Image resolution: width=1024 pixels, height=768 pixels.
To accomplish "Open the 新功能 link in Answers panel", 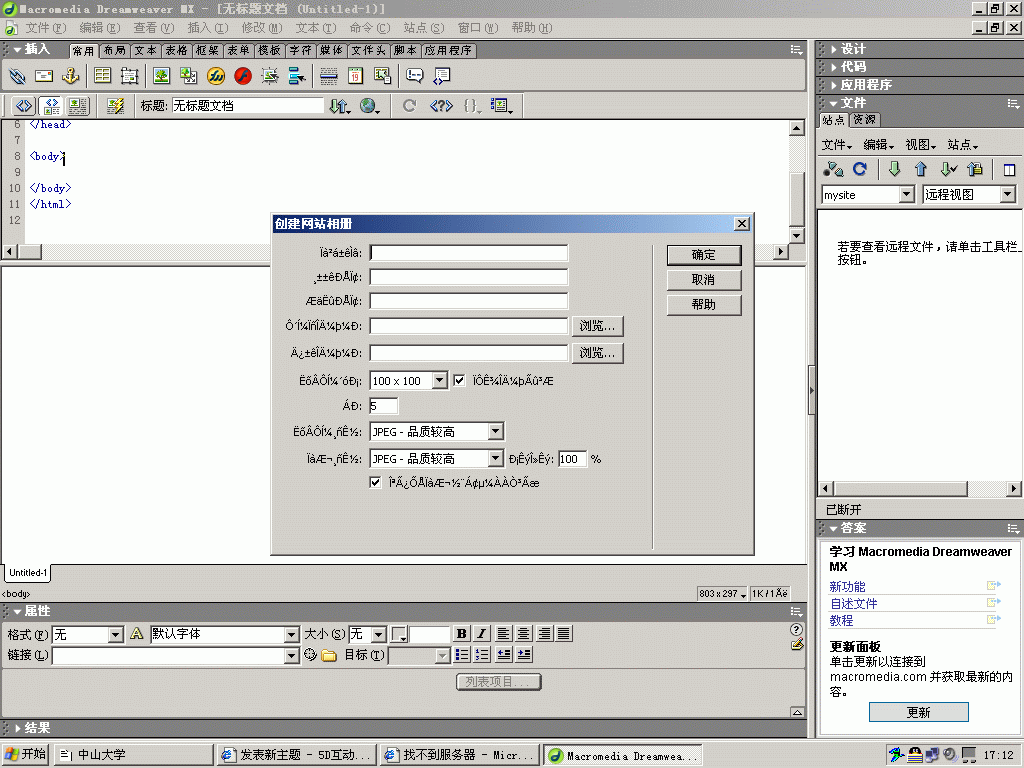I will 847,586.
